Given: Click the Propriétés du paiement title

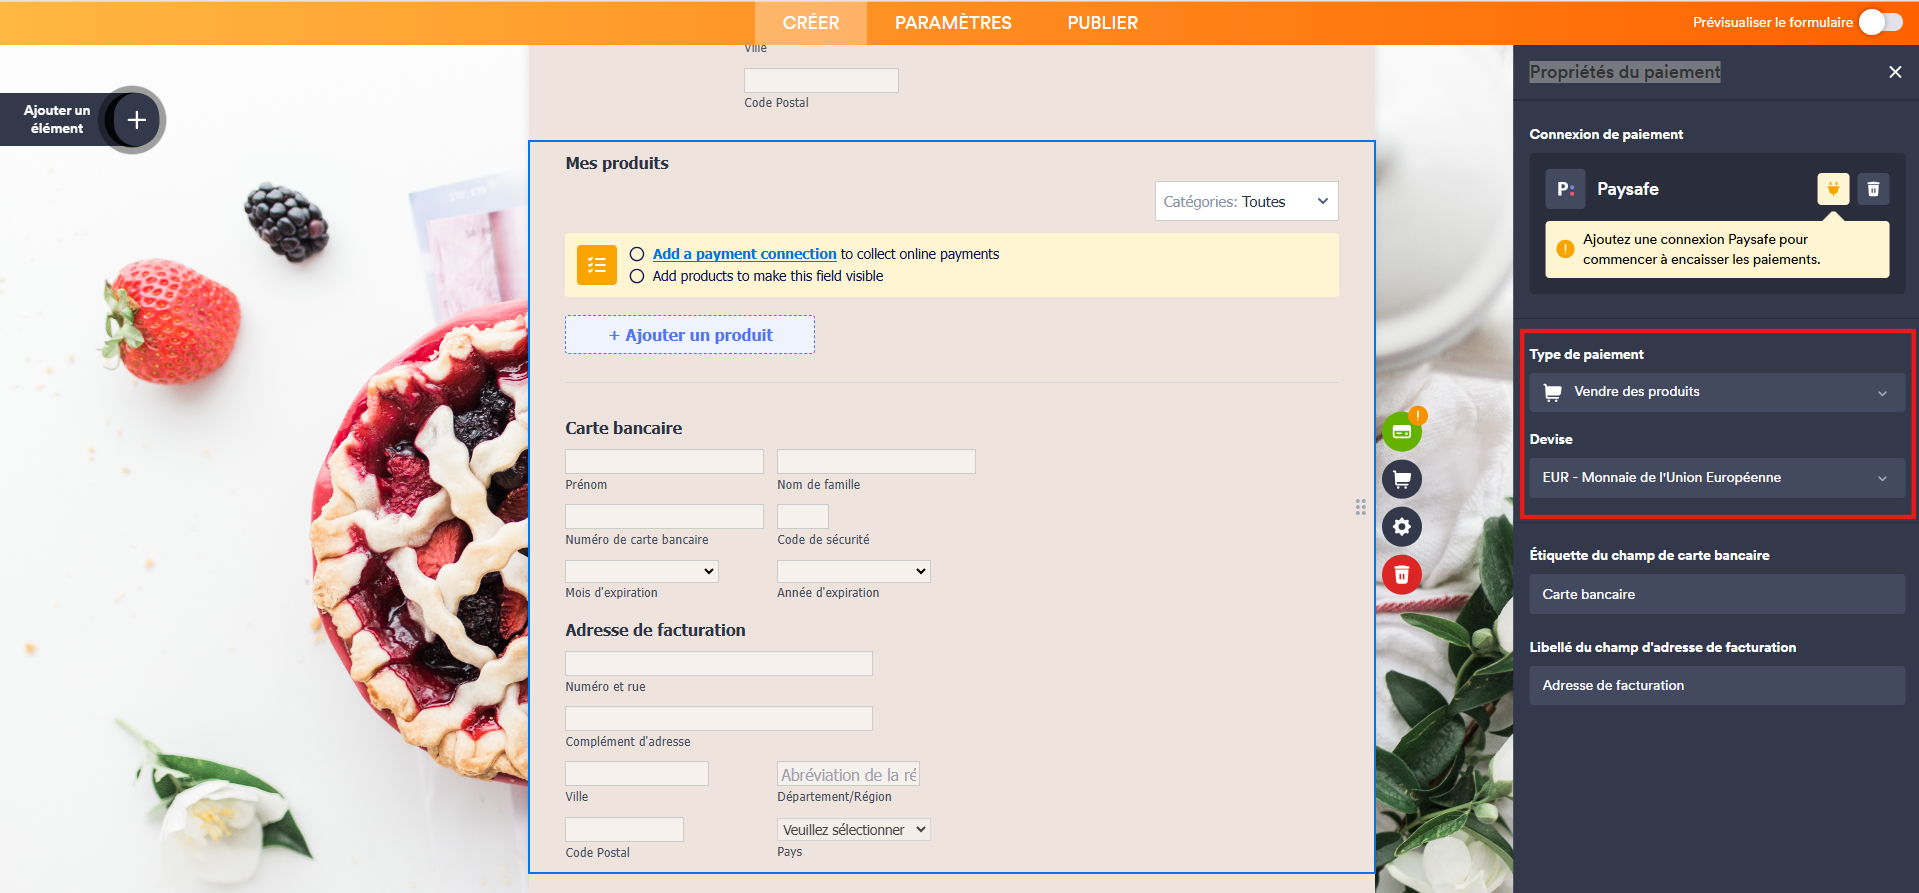Looking at the screenshot, I should [x=1625, y=72].
